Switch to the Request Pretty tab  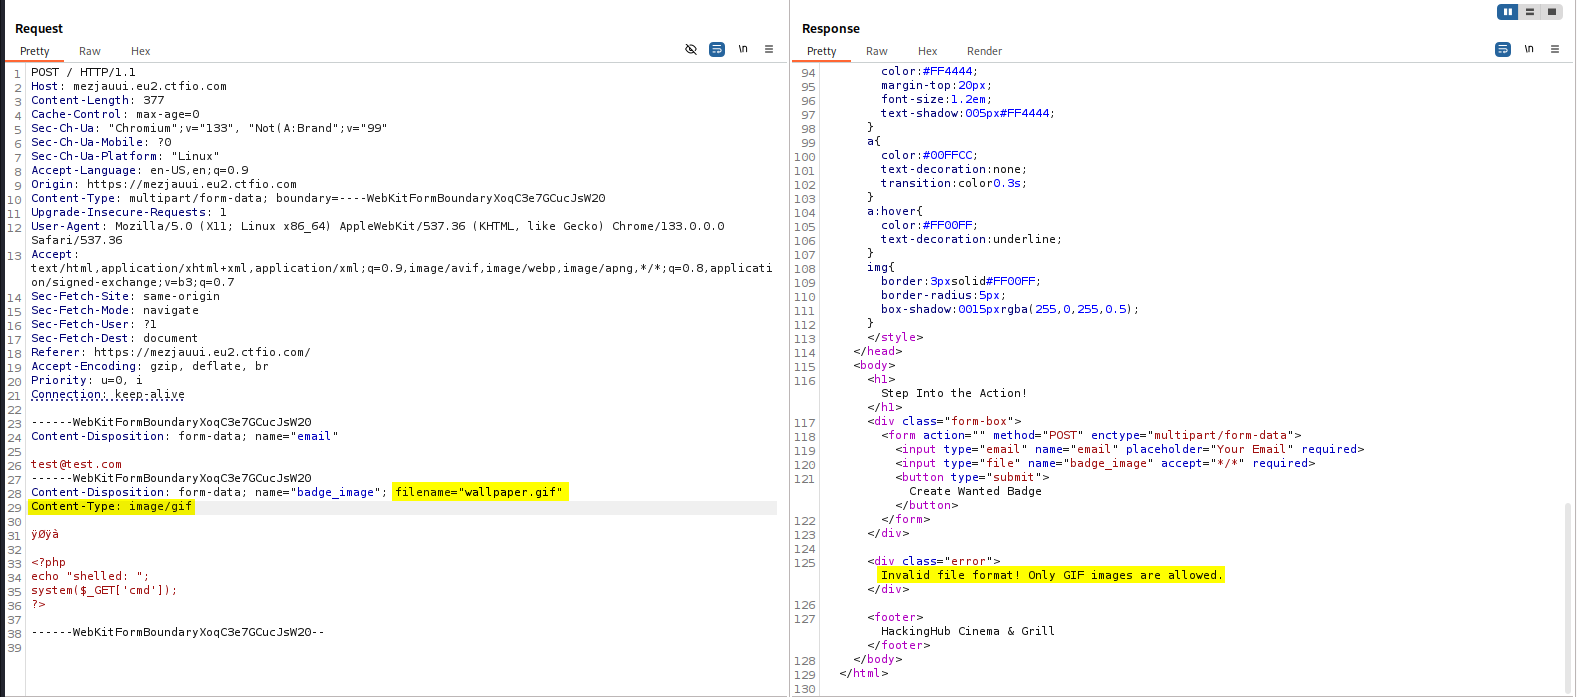click(35, 51)
